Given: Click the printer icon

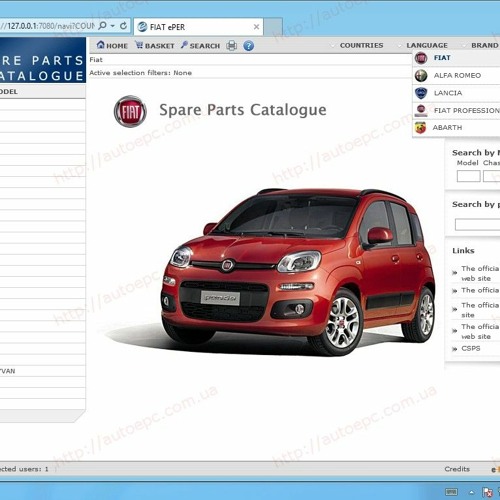Looking at the screenshot, I should 231,46.
